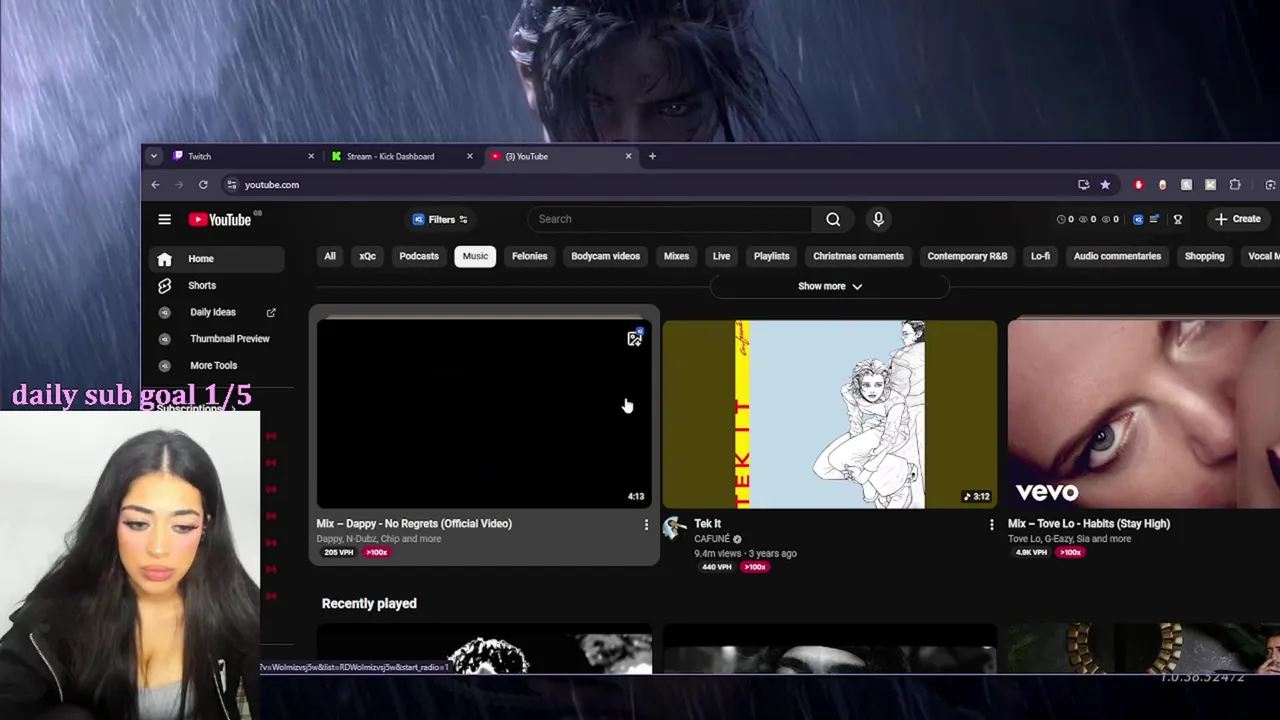The height and width of the screenshot is (720, 1280).
Task: Click external link icon beside Daily Ideas
Action: pyautogui.click(x=271, y=312)
